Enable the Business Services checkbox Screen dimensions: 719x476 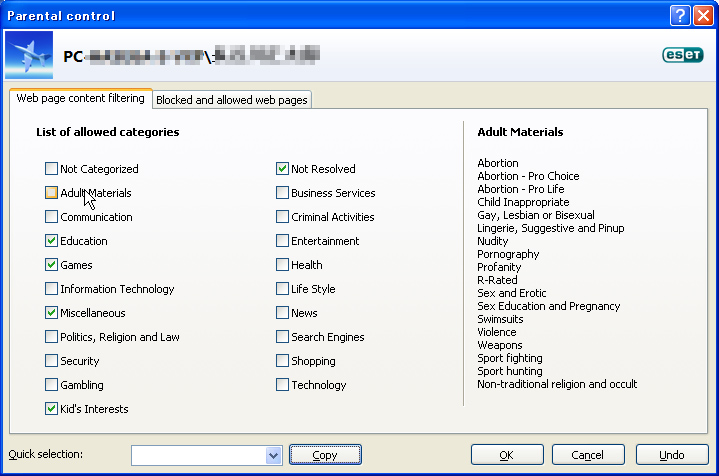(x=282, y=193)
